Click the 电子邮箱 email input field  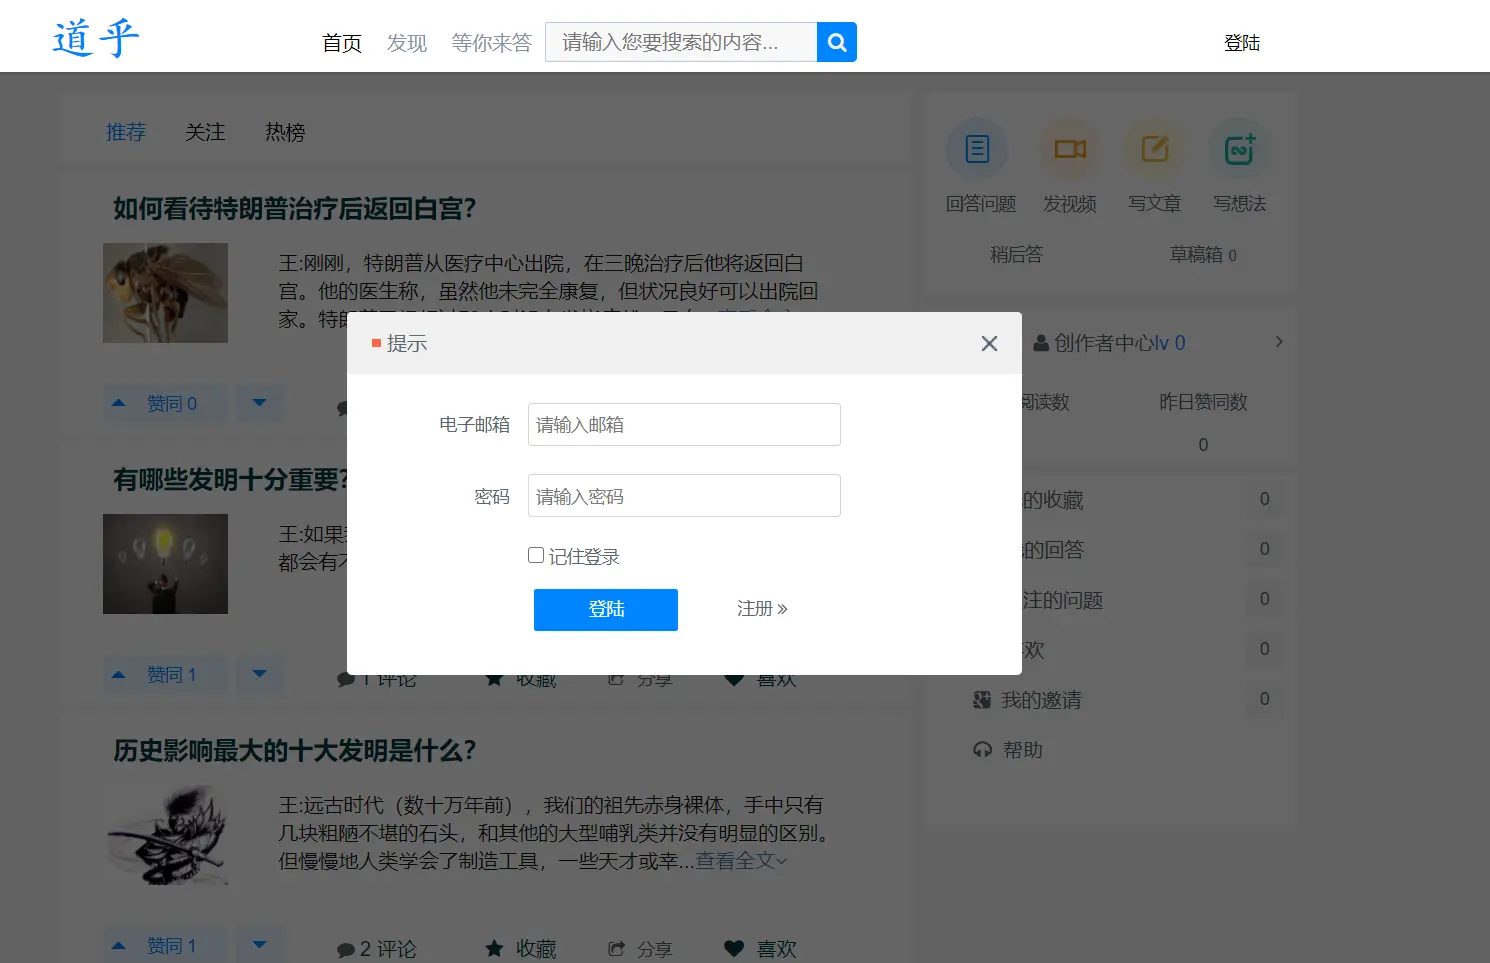[x=683, y=424]
